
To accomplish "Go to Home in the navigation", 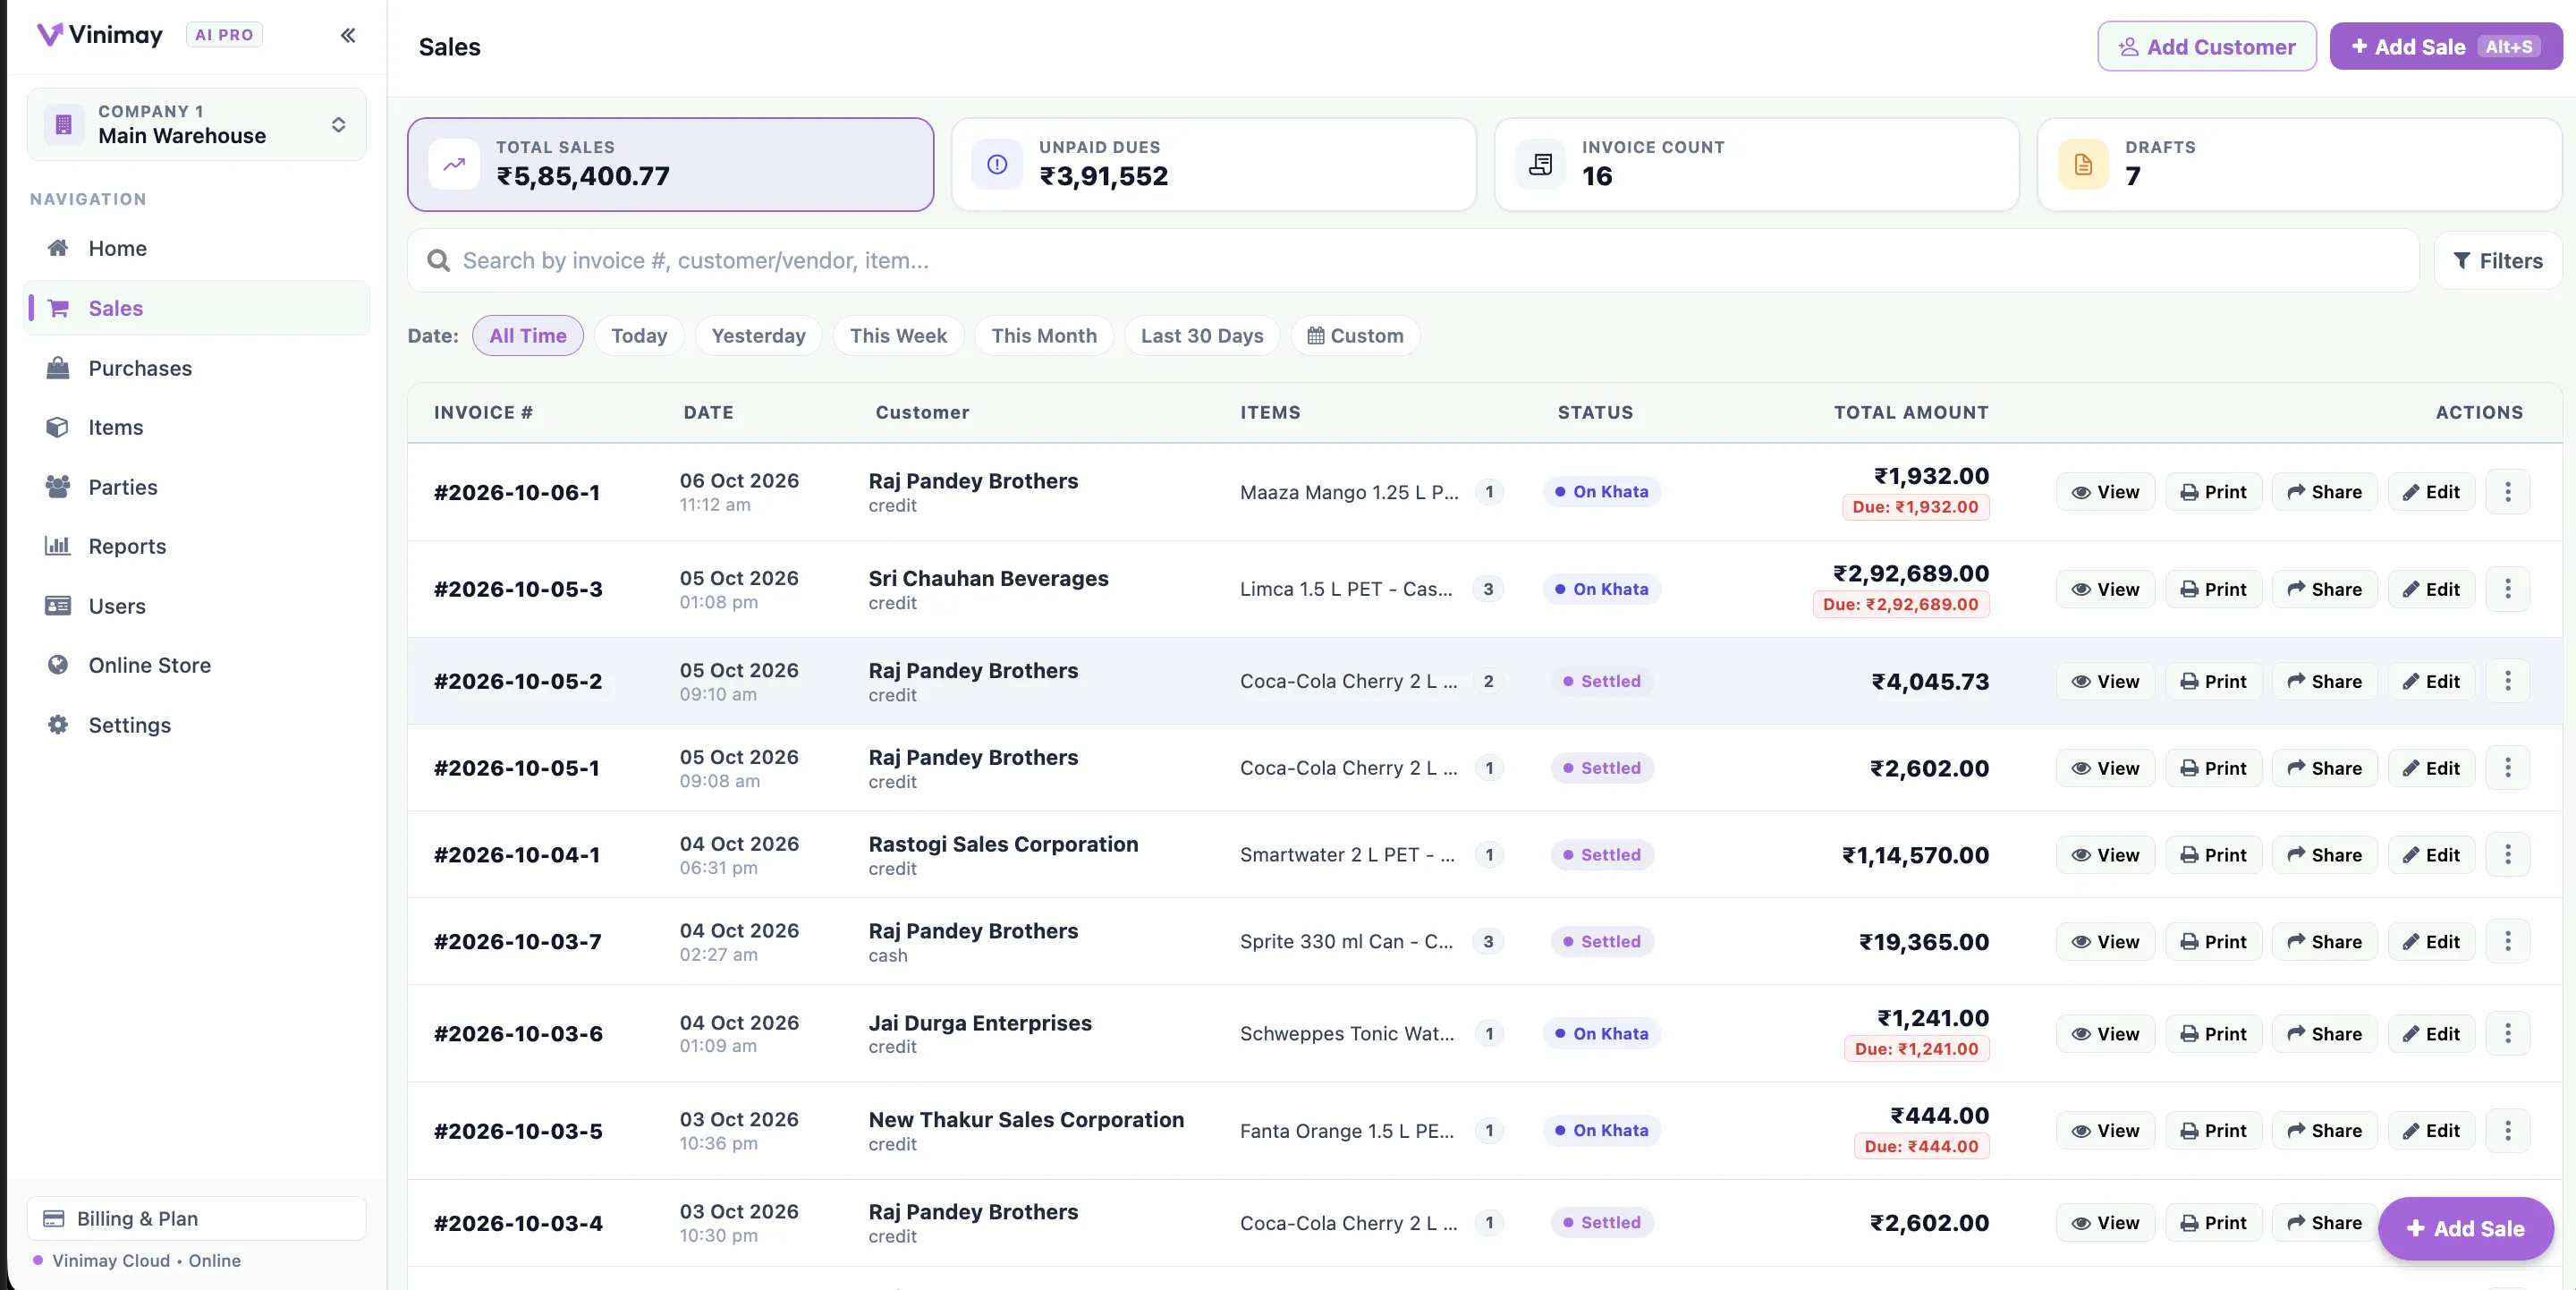I will coord(196,248).
